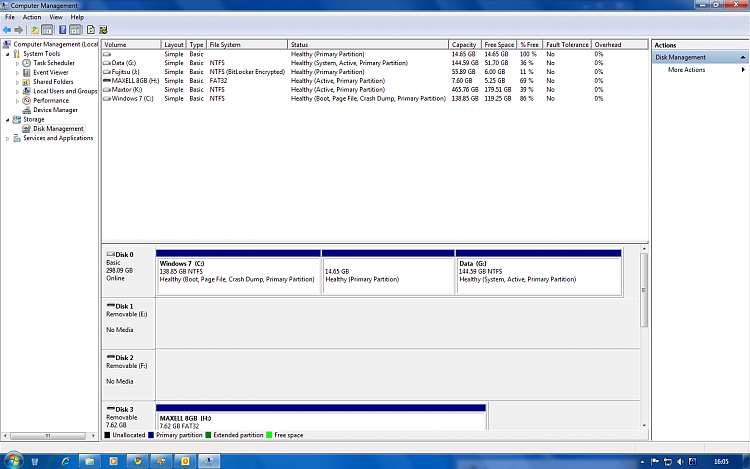Show hidden icons in the system tray
Screen dimensions: 750x469
click(642, 462)
